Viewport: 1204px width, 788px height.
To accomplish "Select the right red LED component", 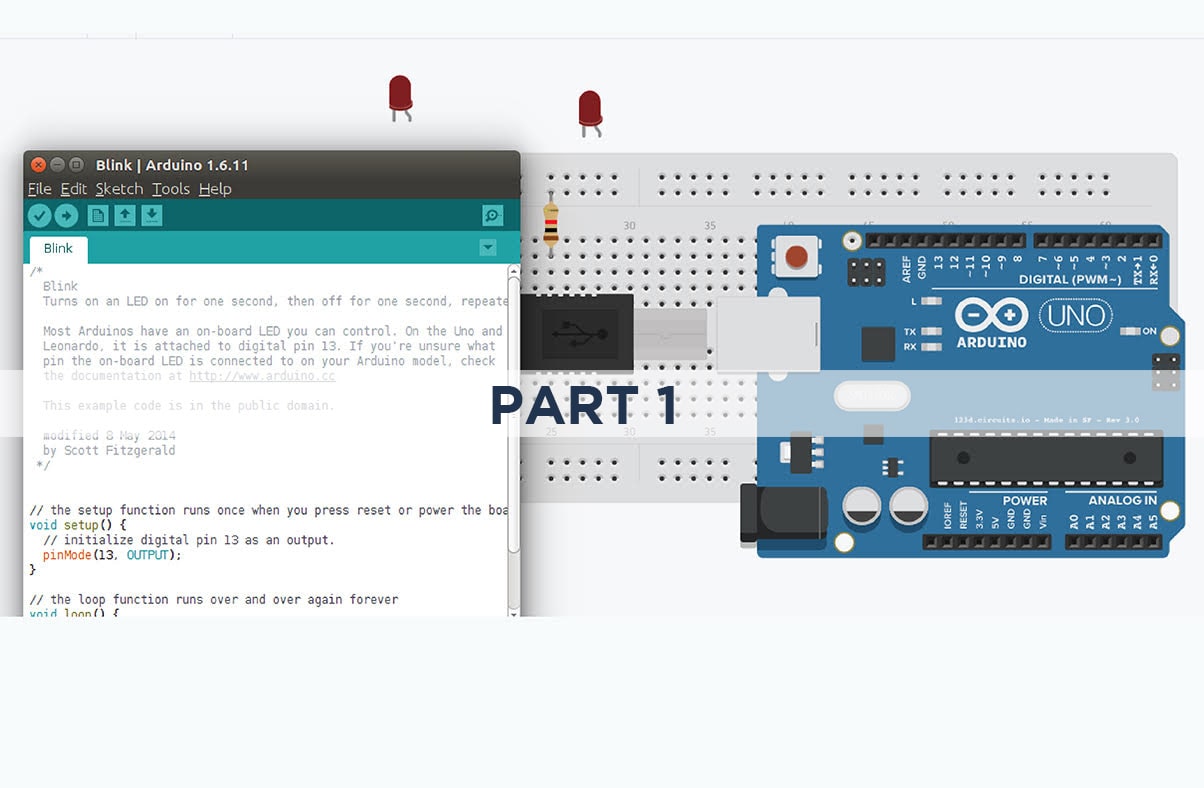I will (590, 114).
